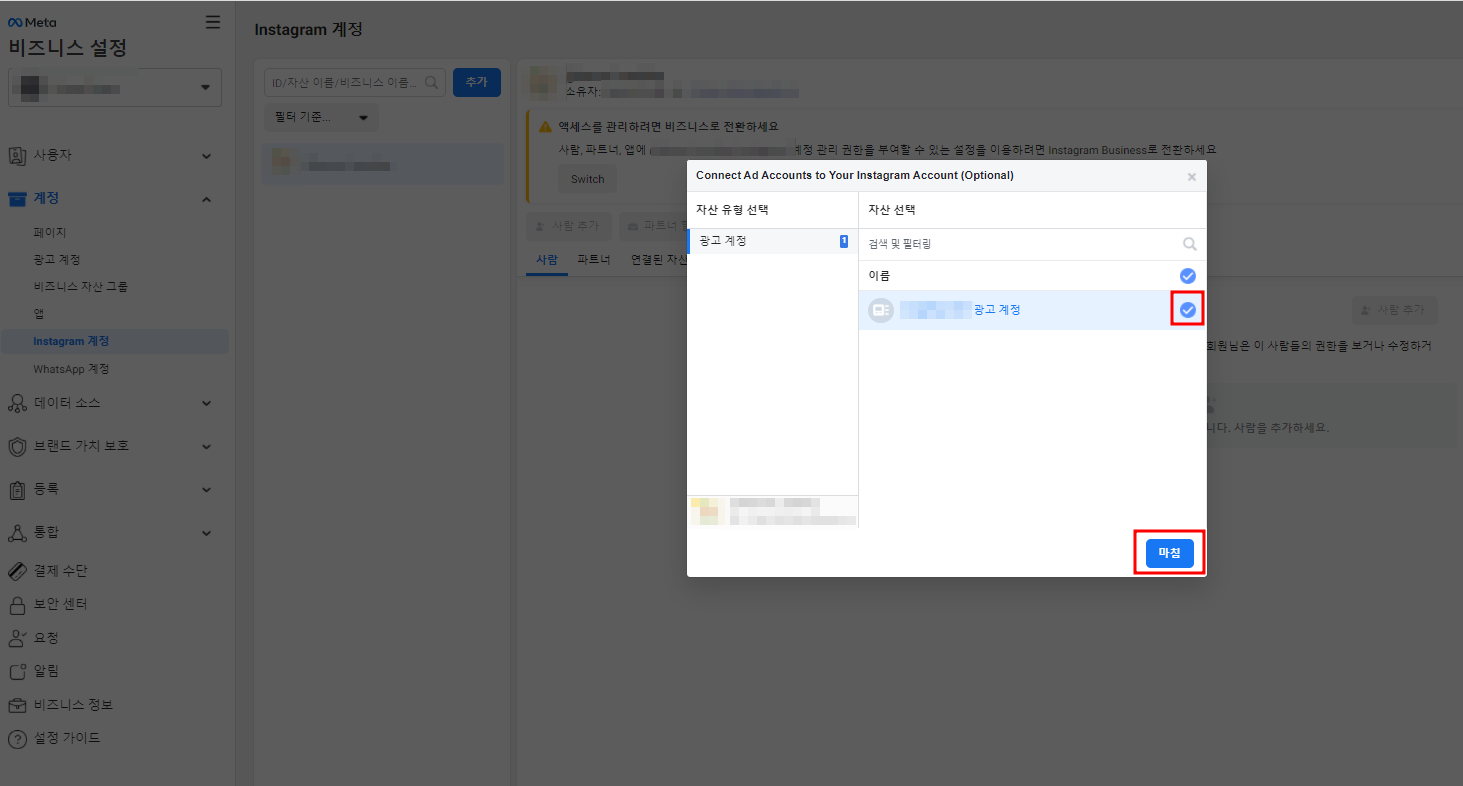Open WhatsApp 계정 in the sidebar
The width and height of the screenshot is (1463, 786).
coord(71,369)
